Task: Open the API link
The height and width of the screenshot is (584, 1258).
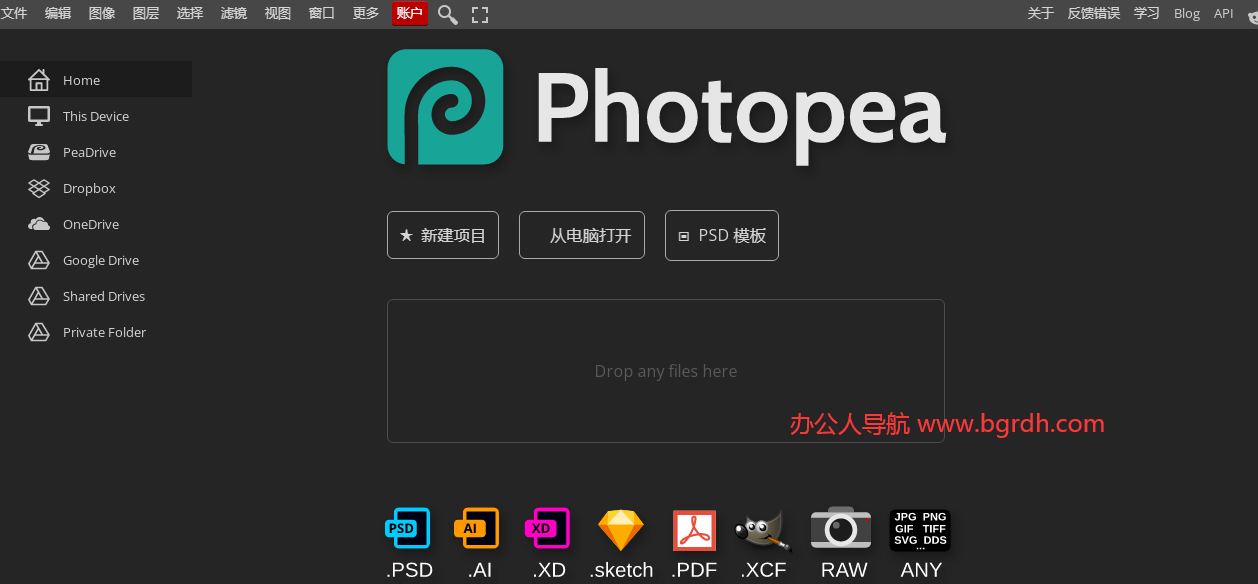Action: [x=1223, y=13]
